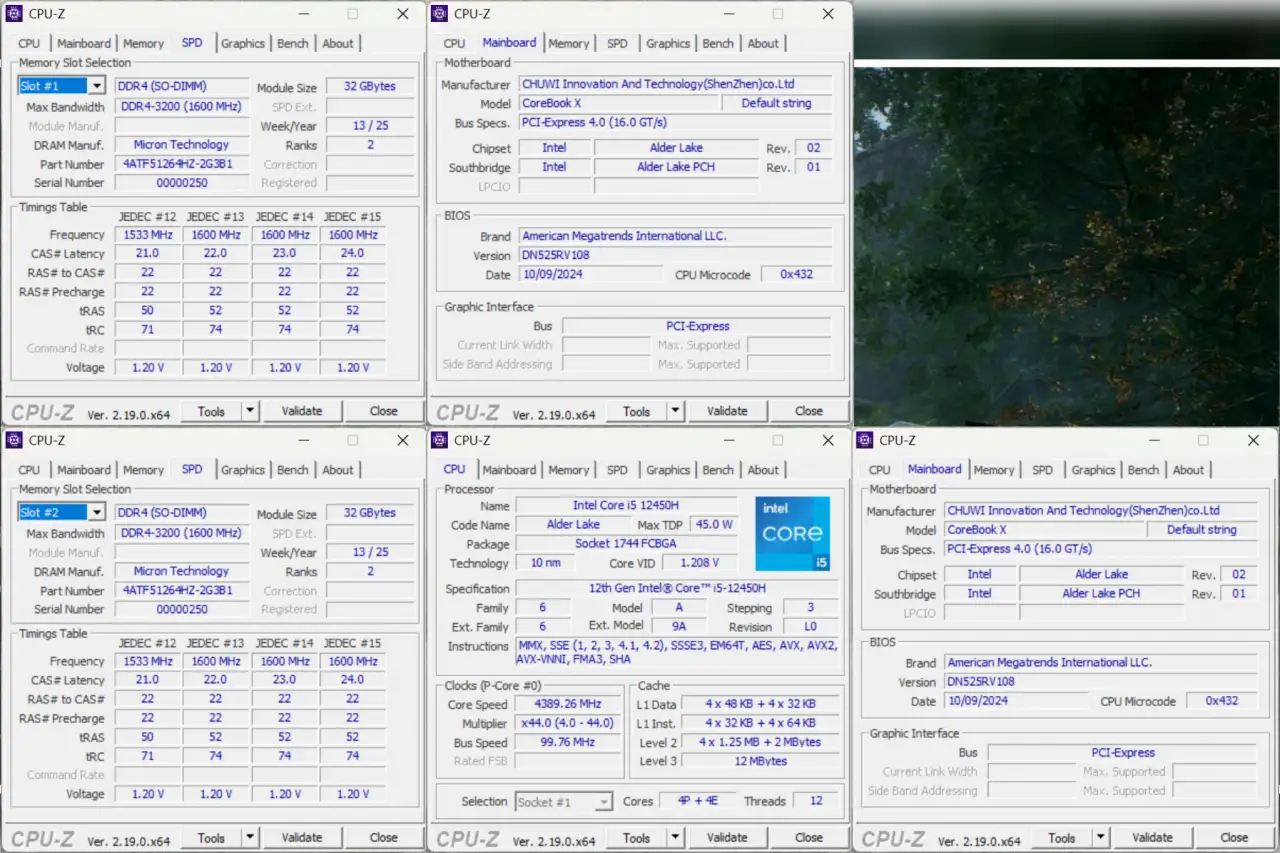Click Tools button in Slot #1 SPD window

[x=211, y=411]
